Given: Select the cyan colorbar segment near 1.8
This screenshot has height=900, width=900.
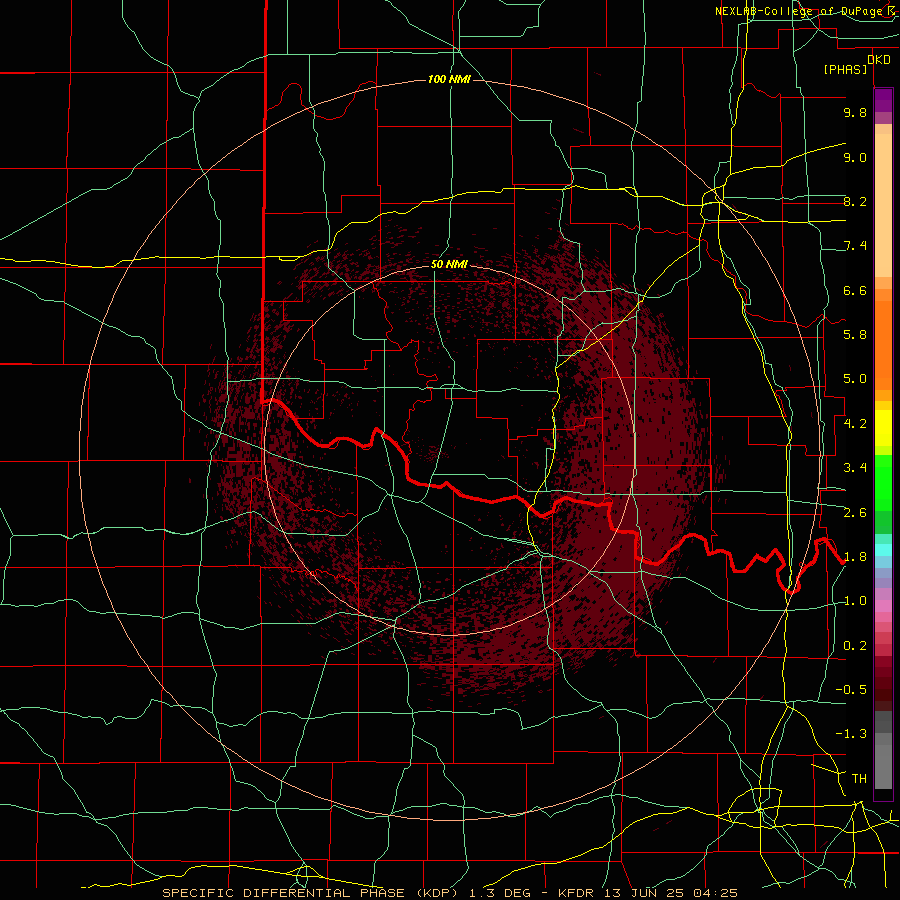Looking at the screenshot, I should pos(883,550).
